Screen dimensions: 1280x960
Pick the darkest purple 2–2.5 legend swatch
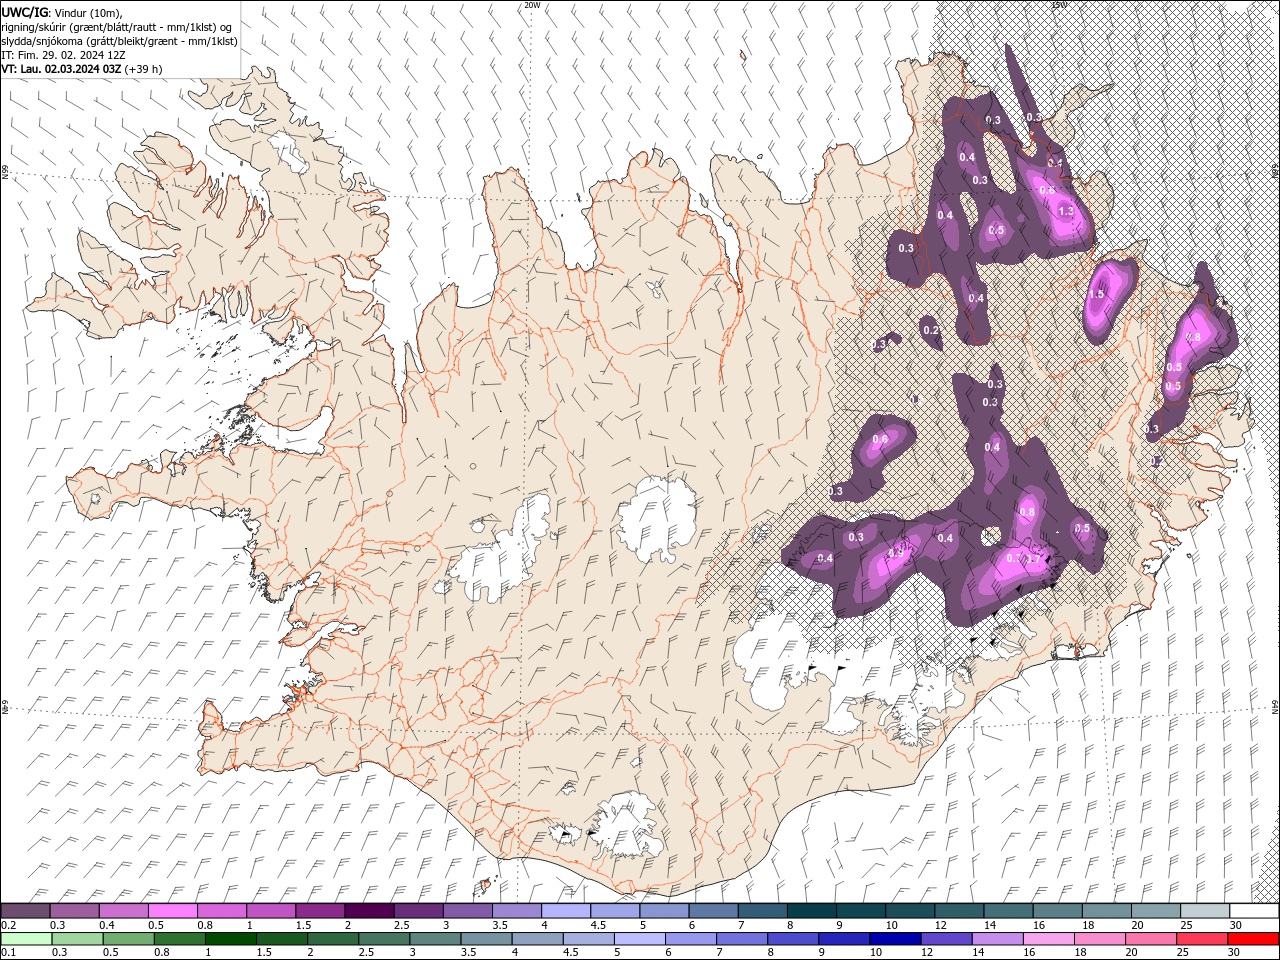[x=368, y=911]
